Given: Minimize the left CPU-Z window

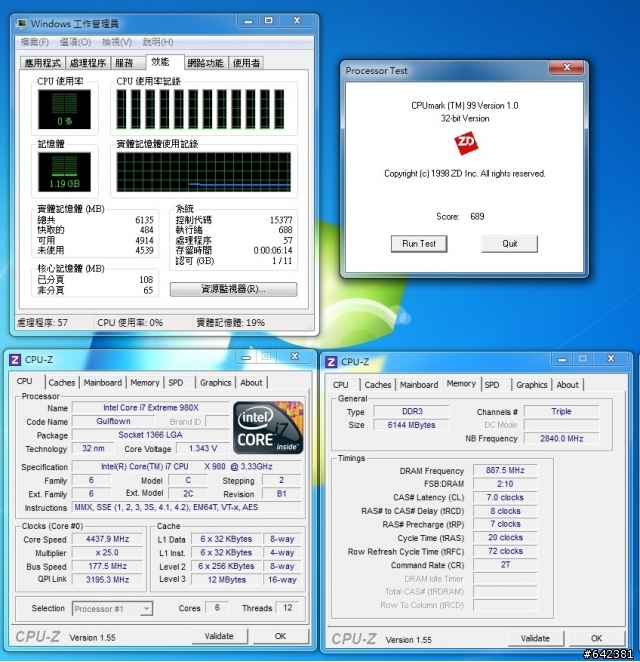Looking at the screenshot, I should pos(246,357).
